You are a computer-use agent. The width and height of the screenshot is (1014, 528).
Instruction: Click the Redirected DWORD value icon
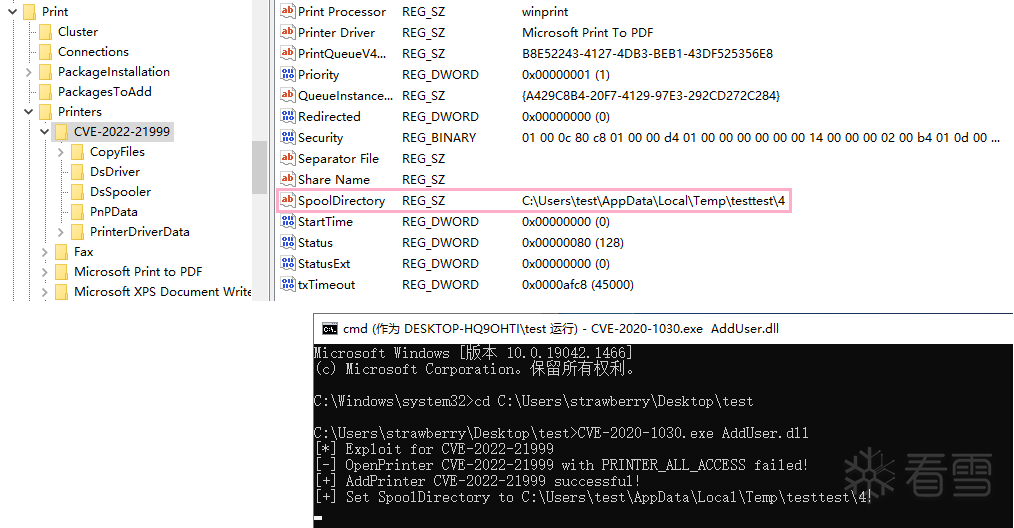[288, 116]
